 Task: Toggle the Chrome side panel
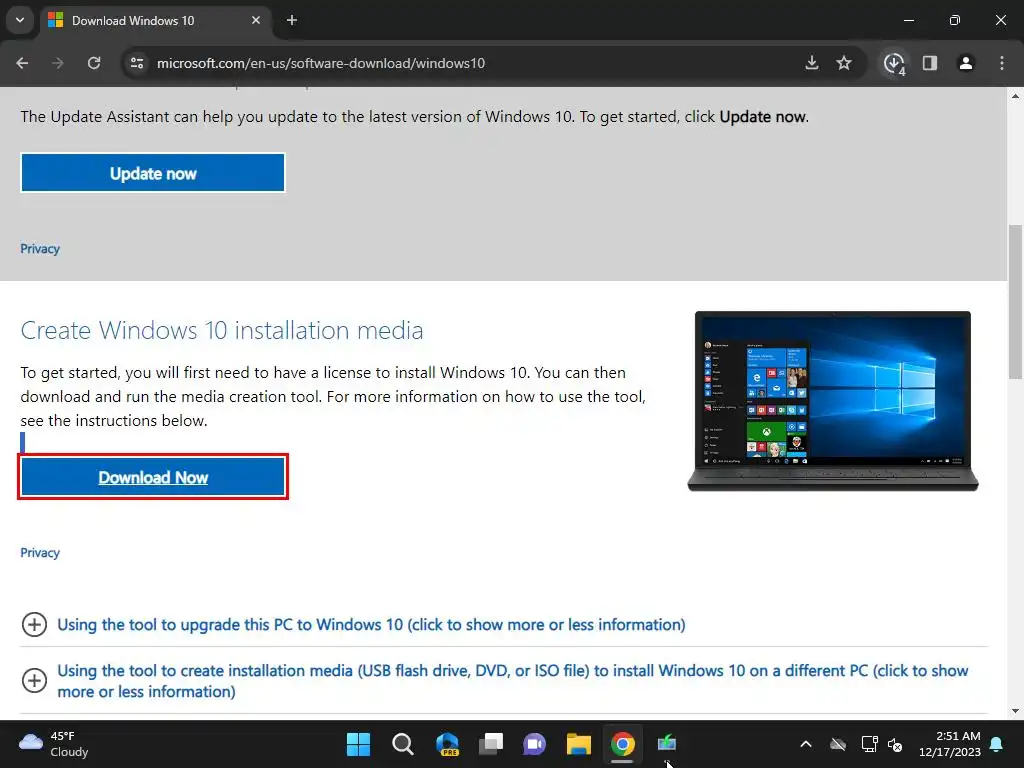coord(930,63)
